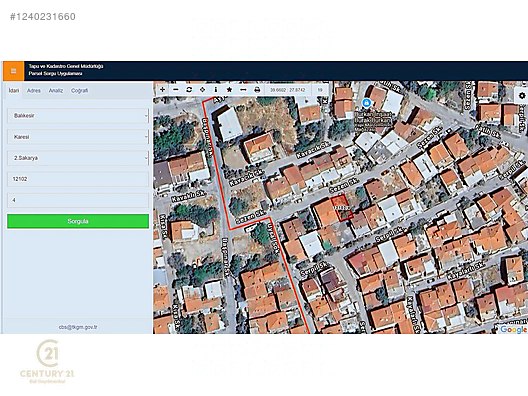Image resolution: width=528 pixels, height=396 pixels.
Task: Click the refresh map icon
Action: pos(189,90)
